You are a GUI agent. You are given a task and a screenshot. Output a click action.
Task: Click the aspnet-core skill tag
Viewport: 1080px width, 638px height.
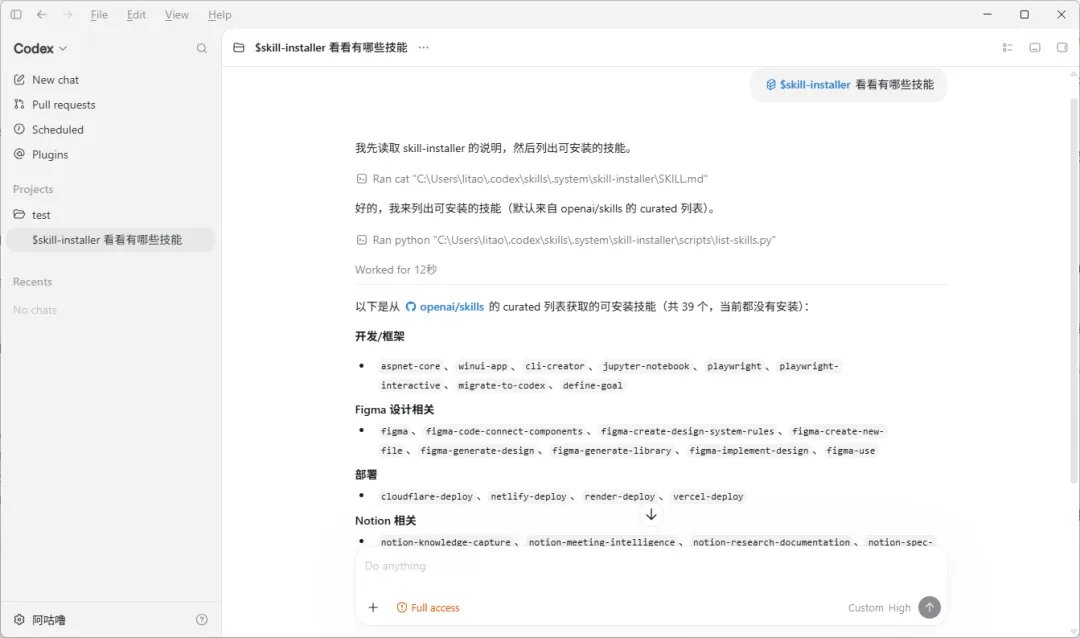coord(411,367)
